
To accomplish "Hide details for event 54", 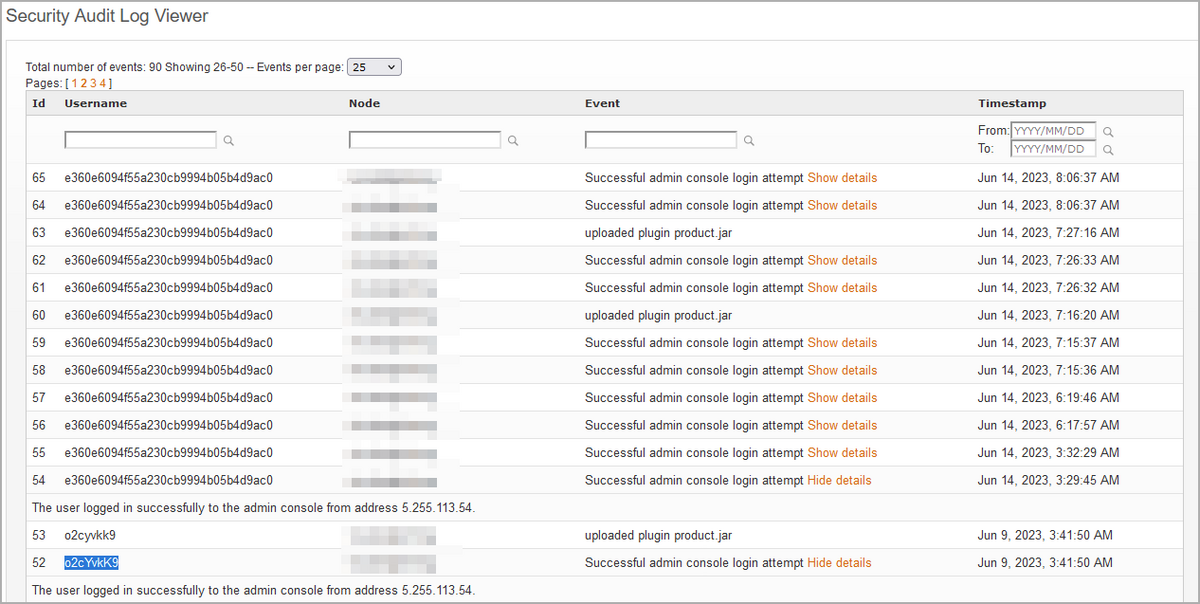I will 839,479.
